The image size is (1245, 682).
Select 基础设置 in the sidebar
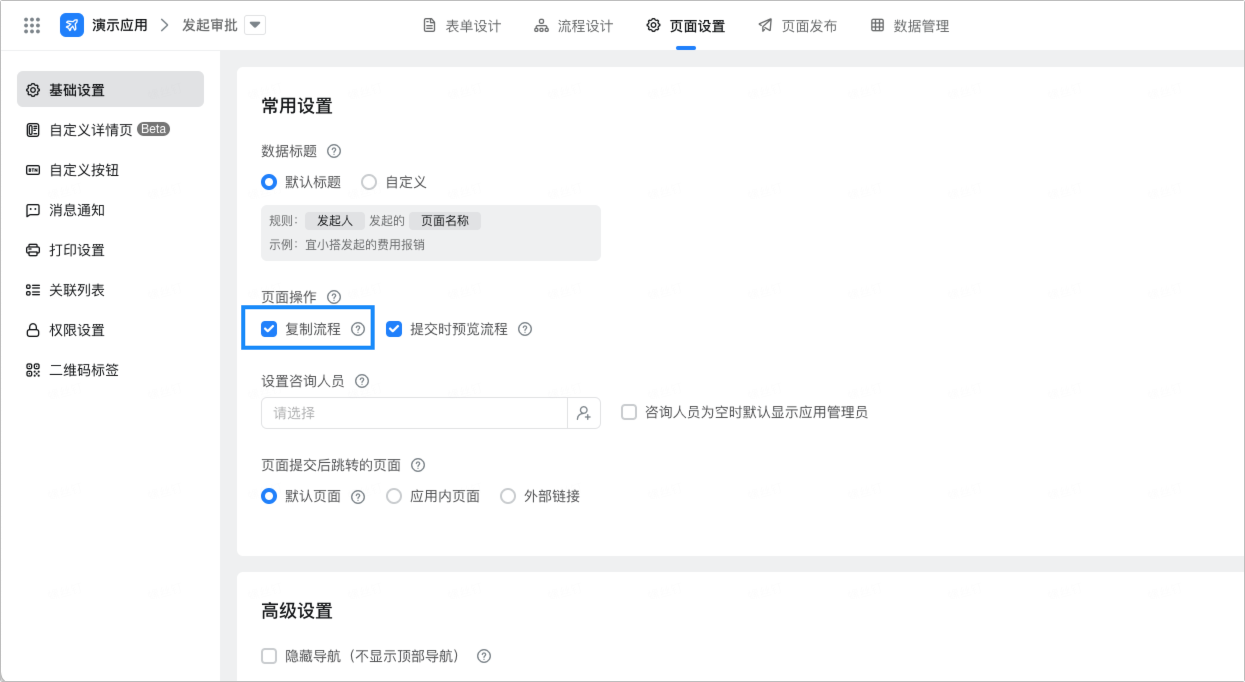tap(111, 90)
